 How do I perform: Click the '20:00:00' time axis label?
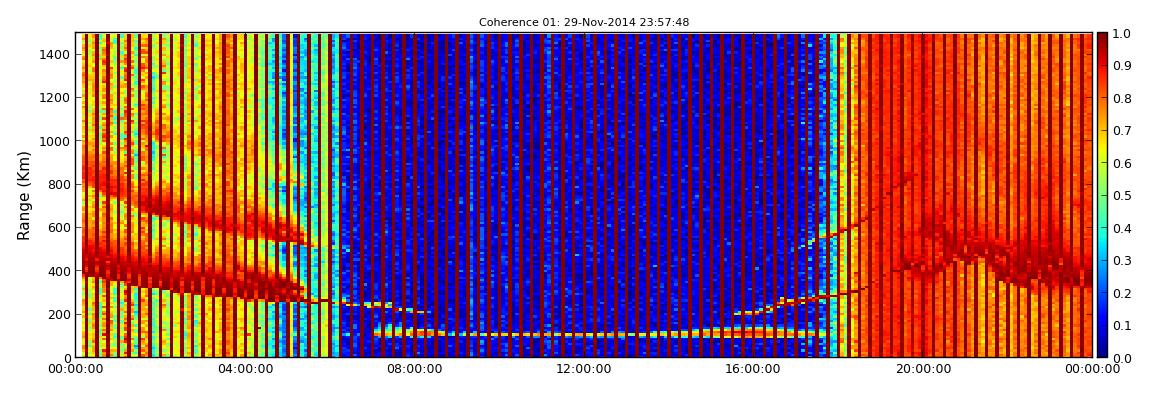click(923, 369)
